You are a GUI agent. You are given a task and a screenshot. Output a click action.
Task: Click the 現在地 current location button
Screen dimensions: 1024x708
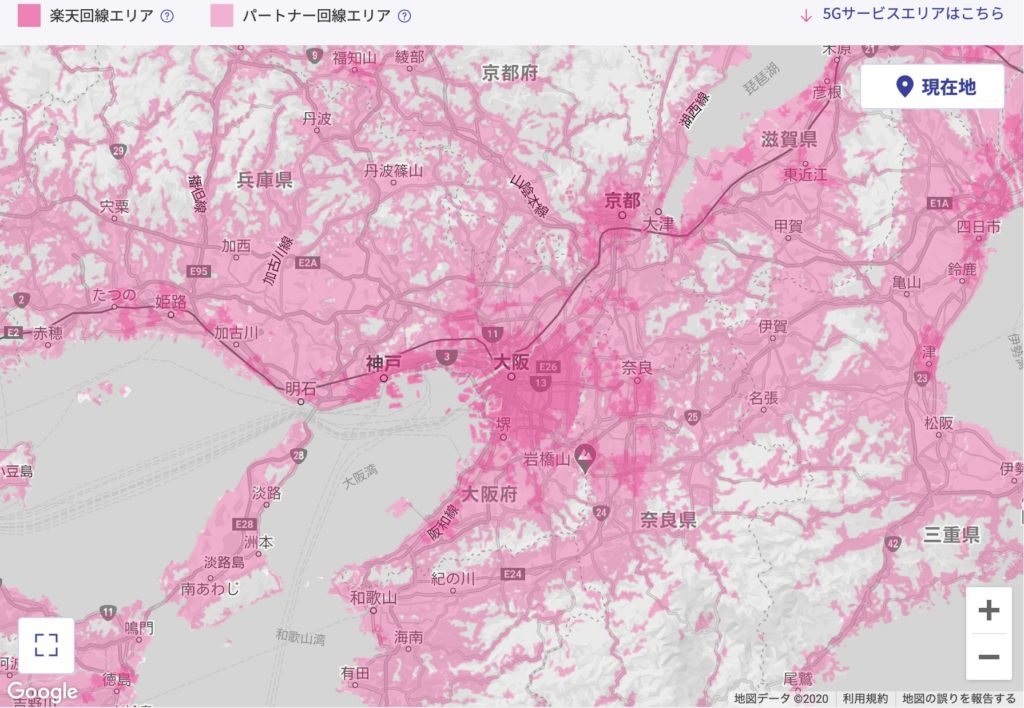[x=932, y=87]
